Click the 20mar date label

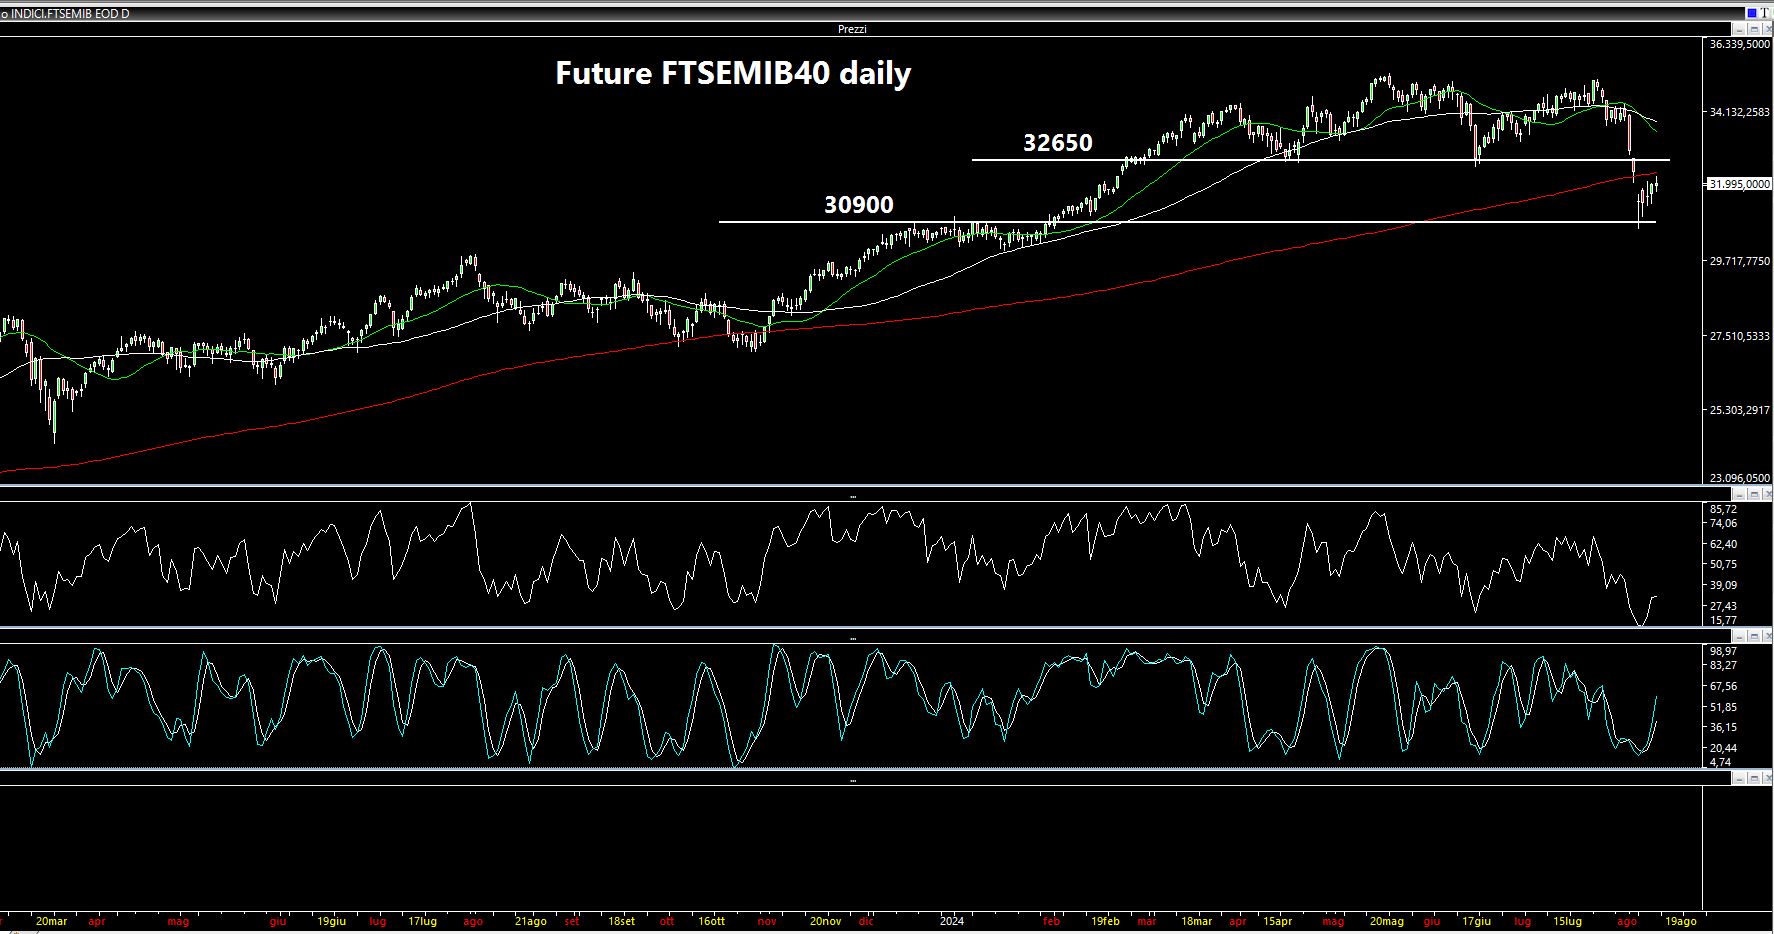[x=51, y=921]
